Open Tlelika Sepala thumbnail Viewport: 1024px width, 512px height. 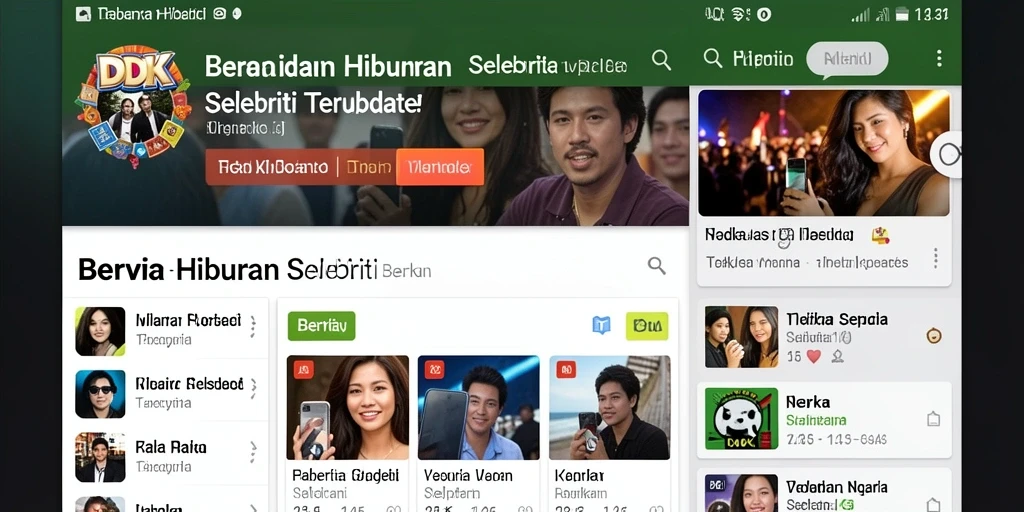(x=741, y=337)
